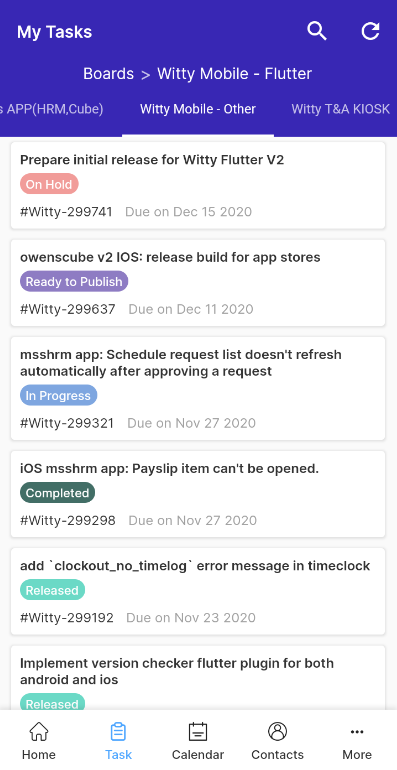
Task: Open the More three-dots icon
Action: click(357, 732)
